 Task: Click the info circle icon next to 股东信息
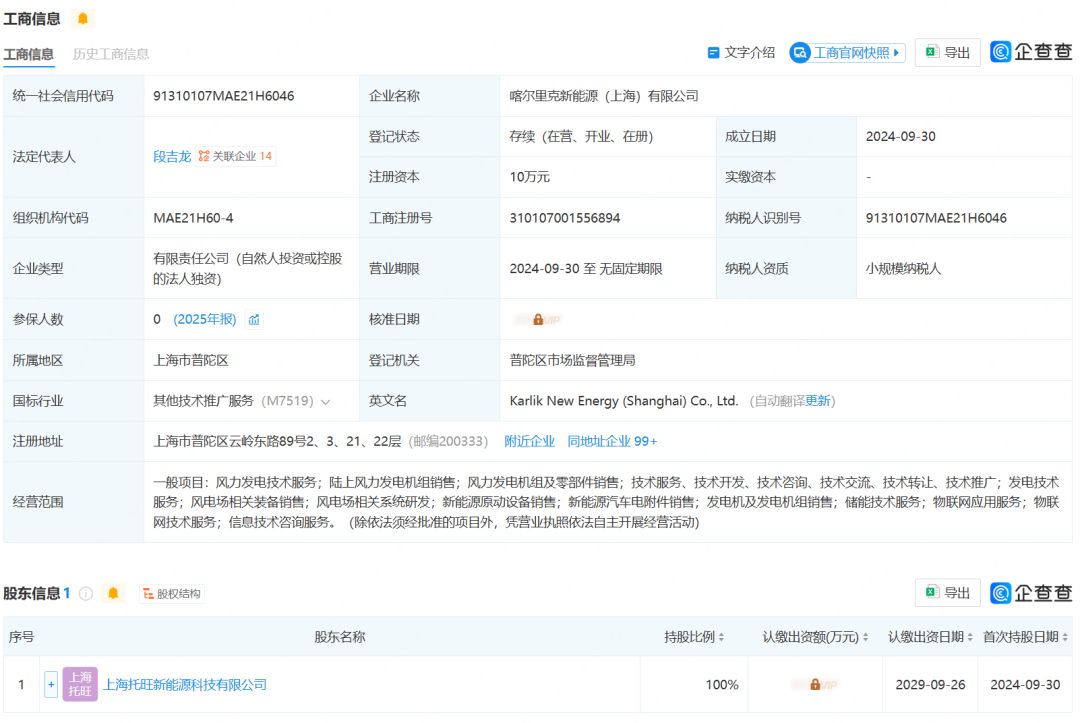[x=86, y=594]
